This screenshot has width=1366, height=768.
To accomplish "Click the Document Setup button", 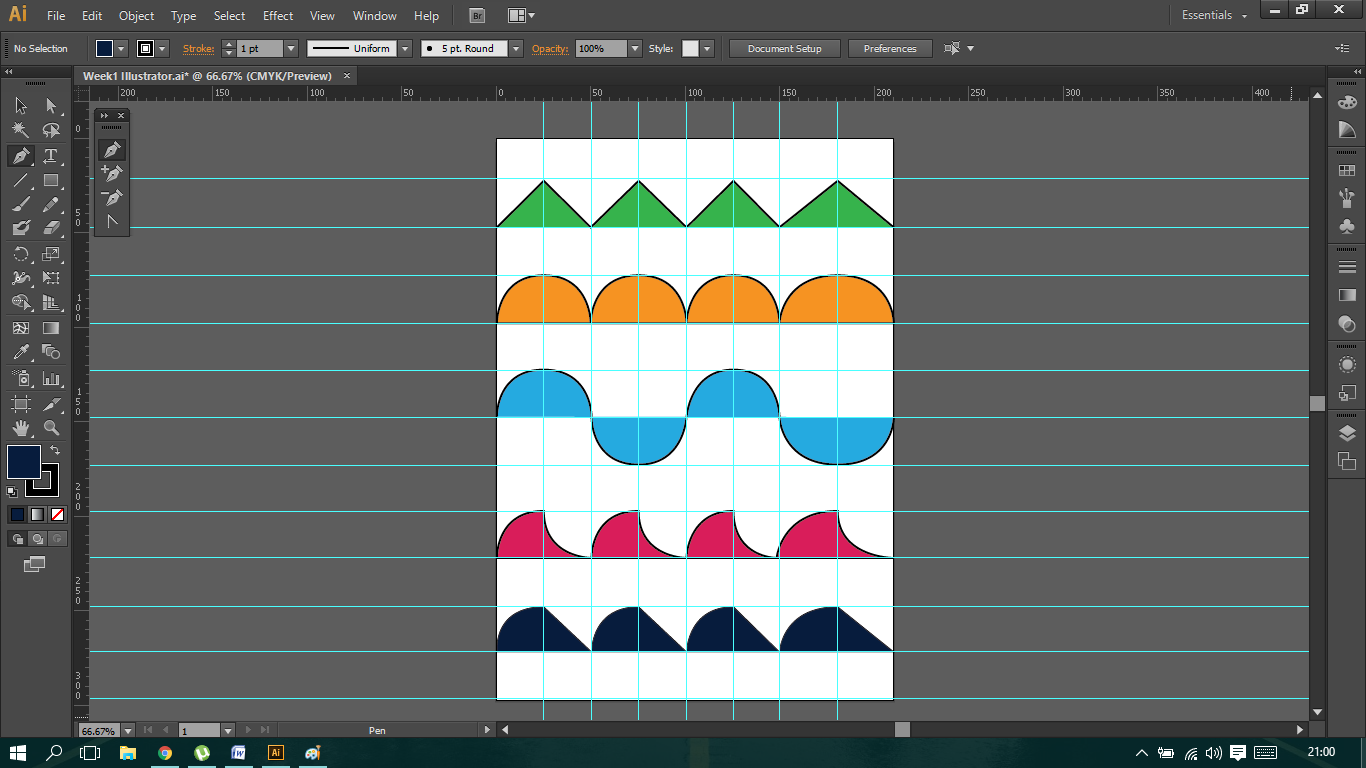I will pos(784,48).
